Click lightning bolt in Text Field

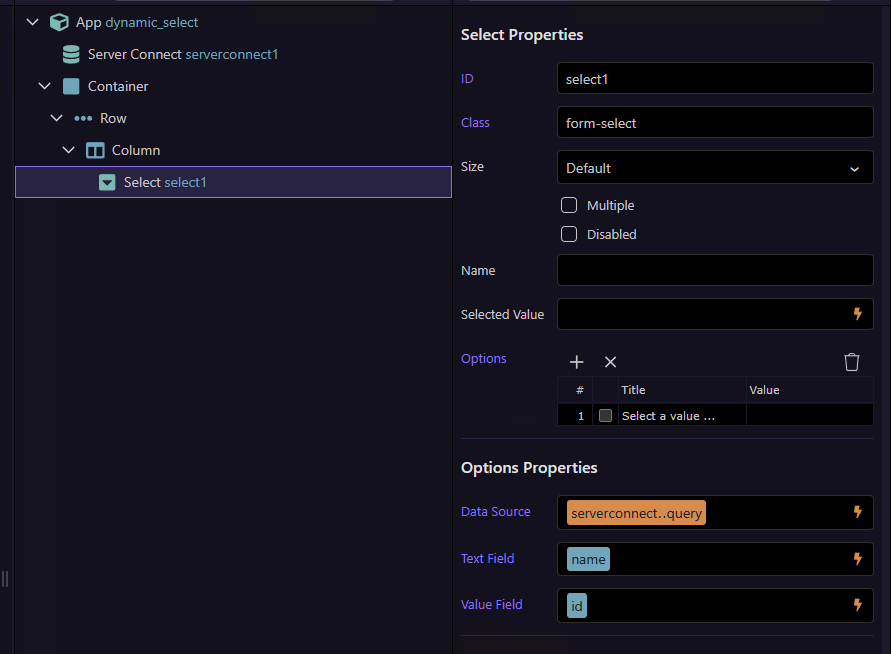[x=857, y=559]
